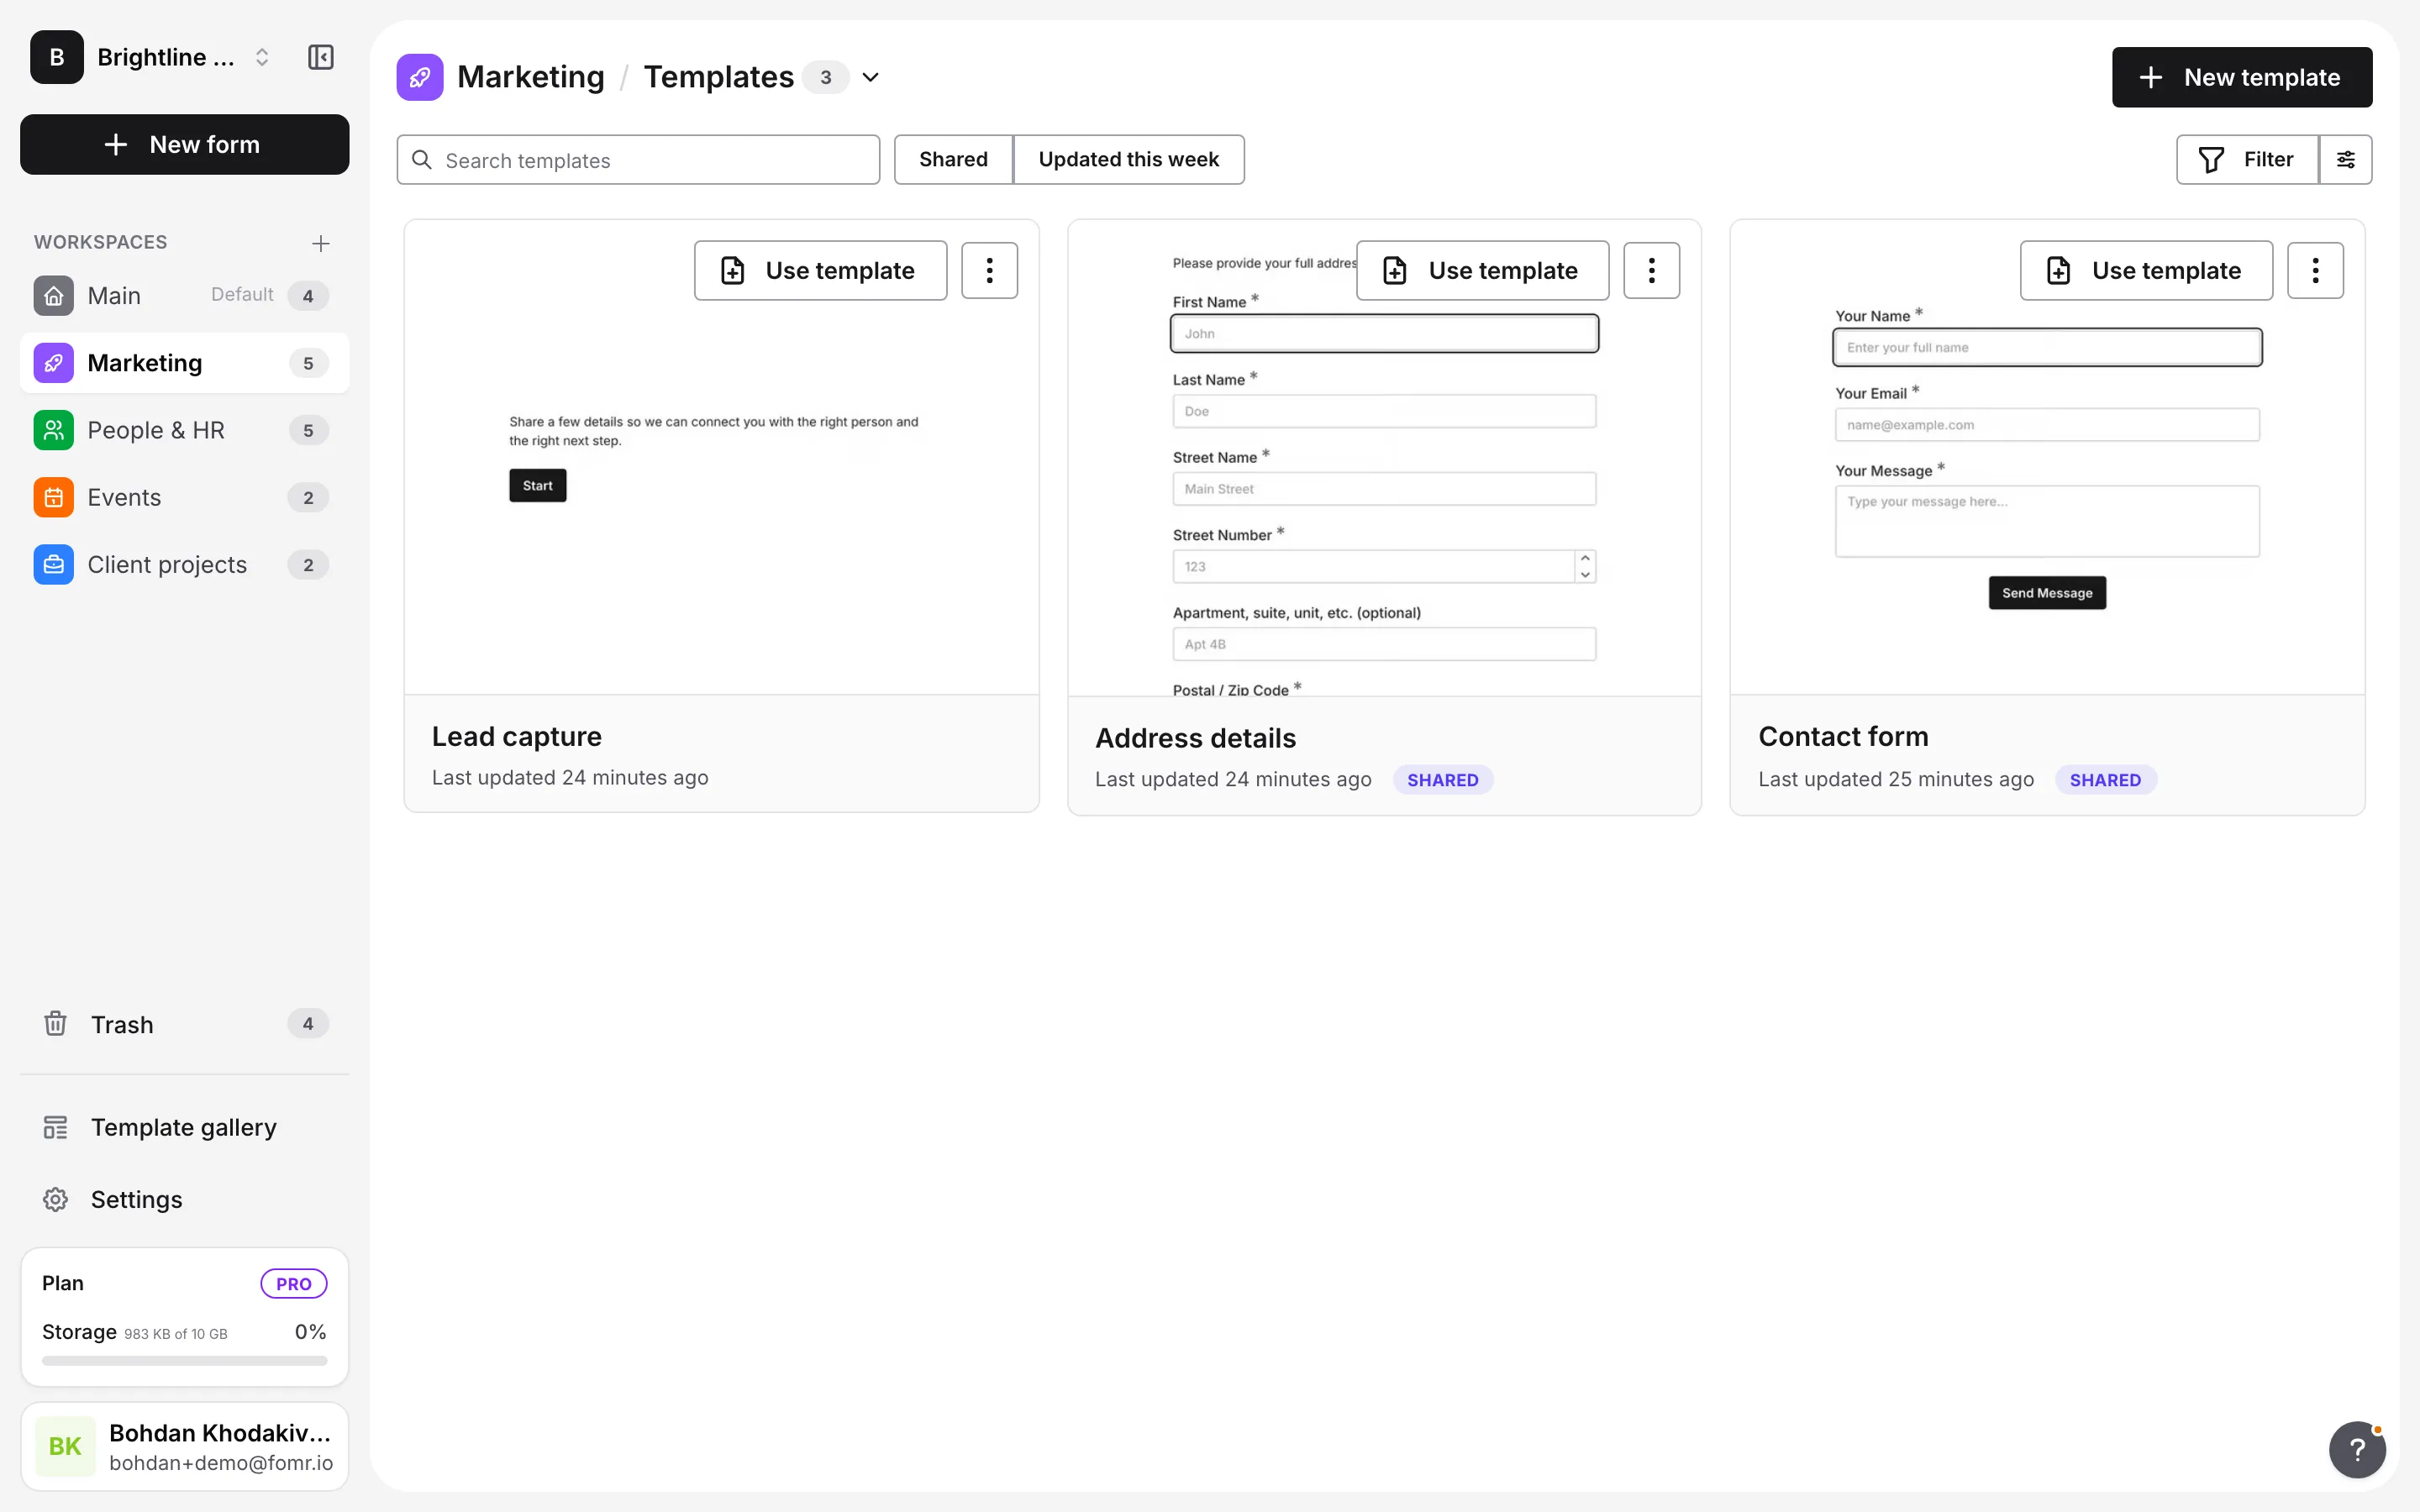Image resolution: width=2420 pixels, height=1512 pixels.
Task: Open the People & HR workspace
Action: point(185,430)
